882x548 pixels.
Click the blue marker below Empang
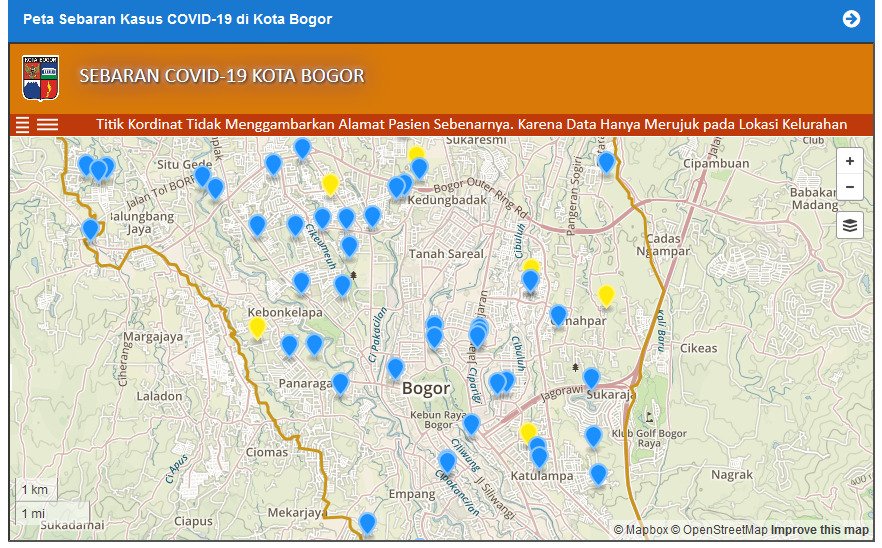click(x=367, y=522)
